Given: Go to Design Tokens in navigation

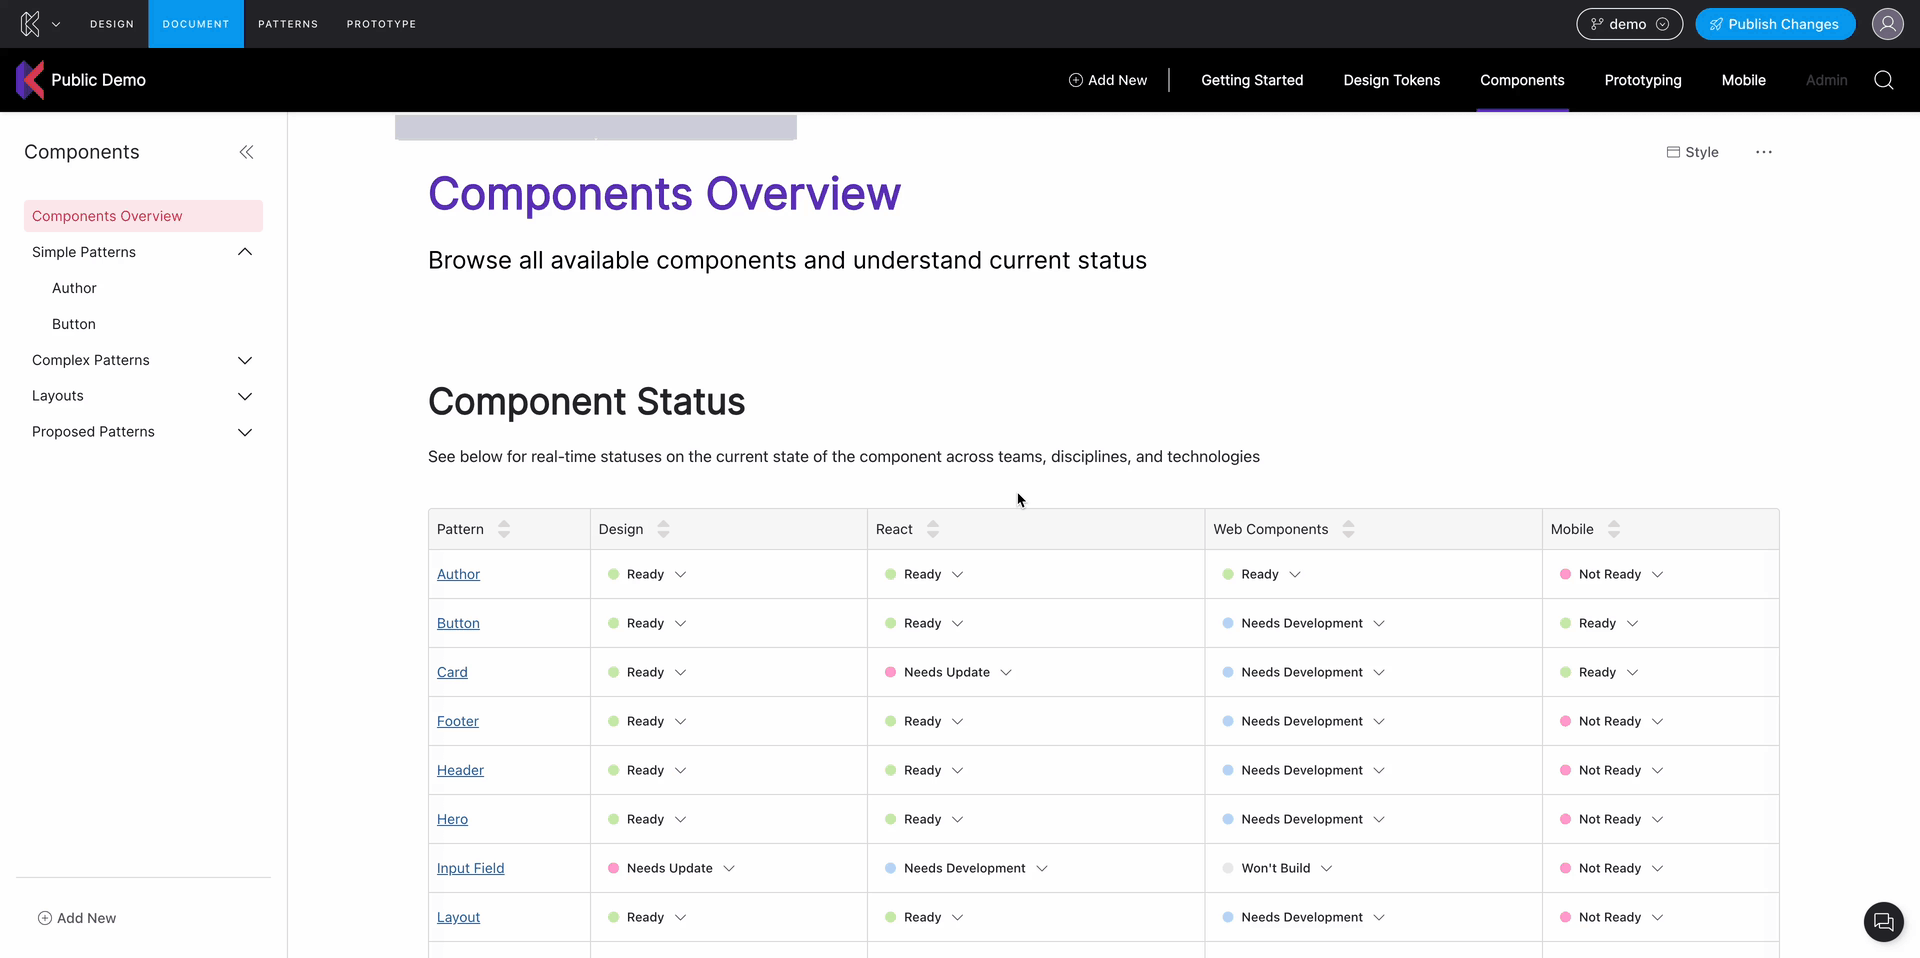Looking at the screenshot, I should pos(1391,80).
